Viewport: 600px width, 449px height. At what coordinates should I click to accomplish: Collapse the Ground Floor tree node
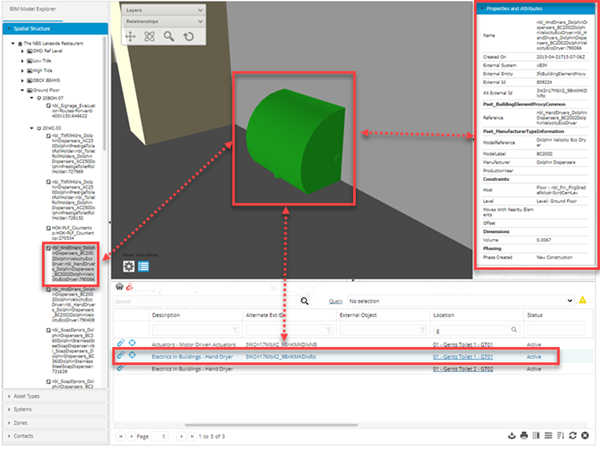(23, 89)
